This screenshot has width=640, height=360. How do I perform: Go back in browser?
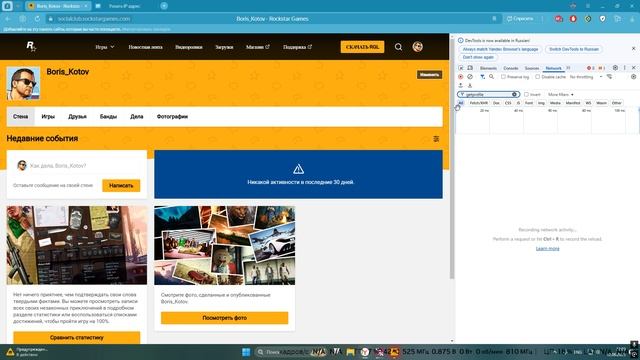point(8,19)
